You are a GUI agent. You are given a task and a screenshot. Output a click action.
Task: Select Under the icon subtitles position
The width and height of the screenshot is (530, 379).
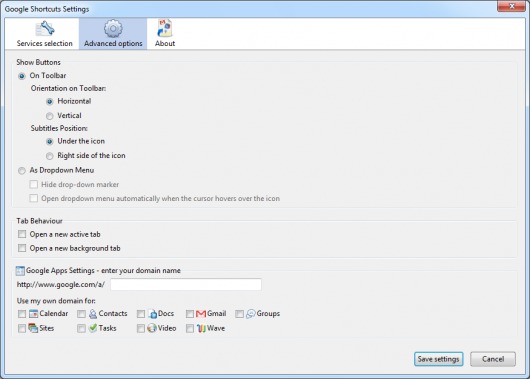(x=50, y=141)
